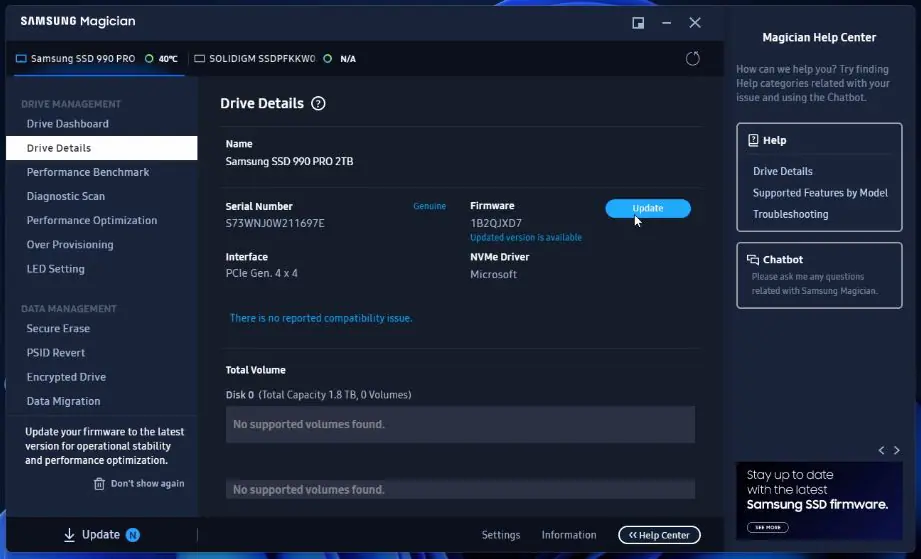This screenshot has height=559, width=921.
Task: Go to next Help Center banner
Action: pyautogui.click(x=896, y=450)
